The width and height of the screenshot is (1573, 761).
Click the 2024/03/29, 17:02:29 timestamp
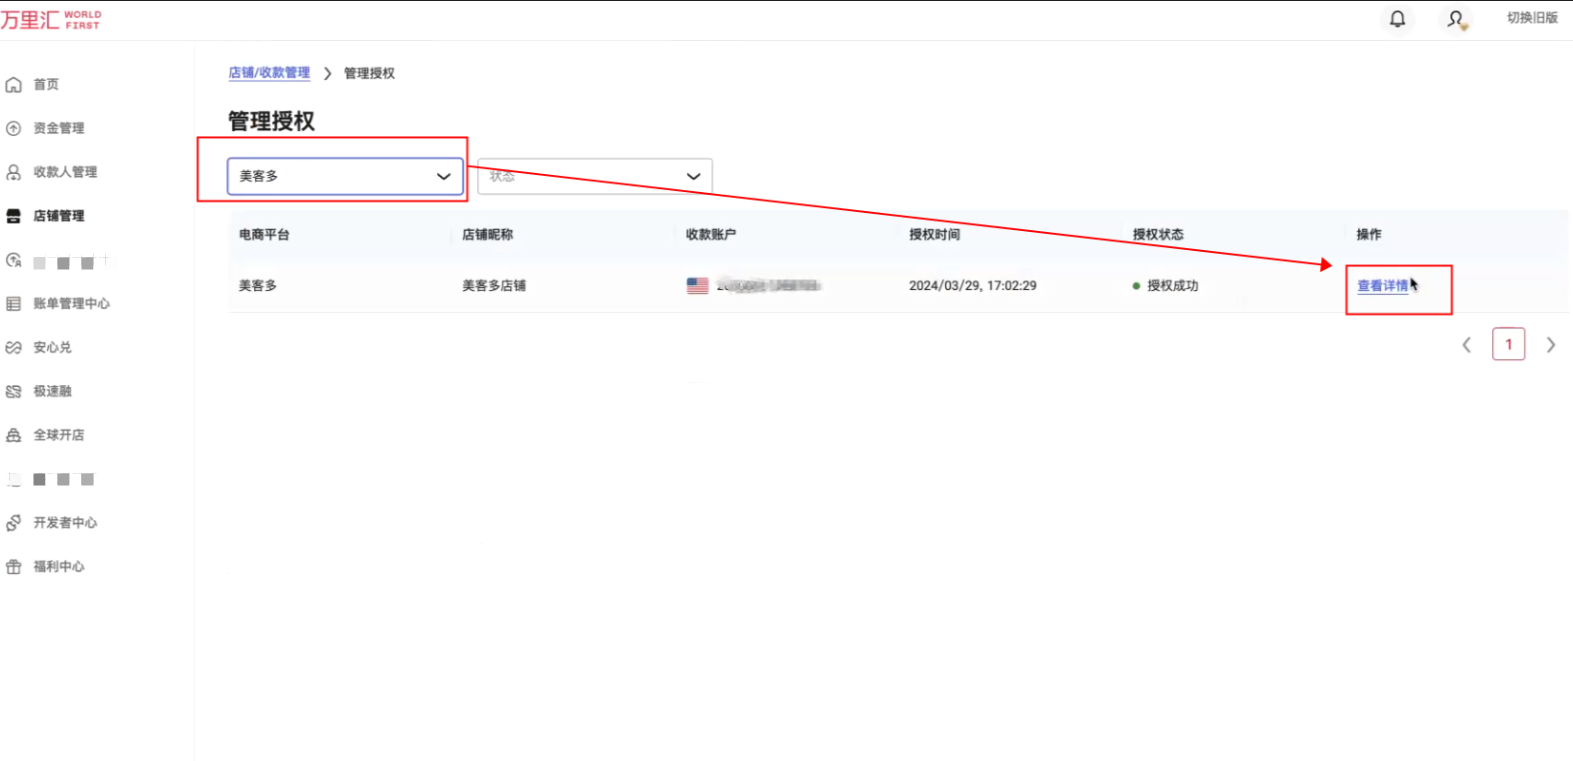pos(973,286)
